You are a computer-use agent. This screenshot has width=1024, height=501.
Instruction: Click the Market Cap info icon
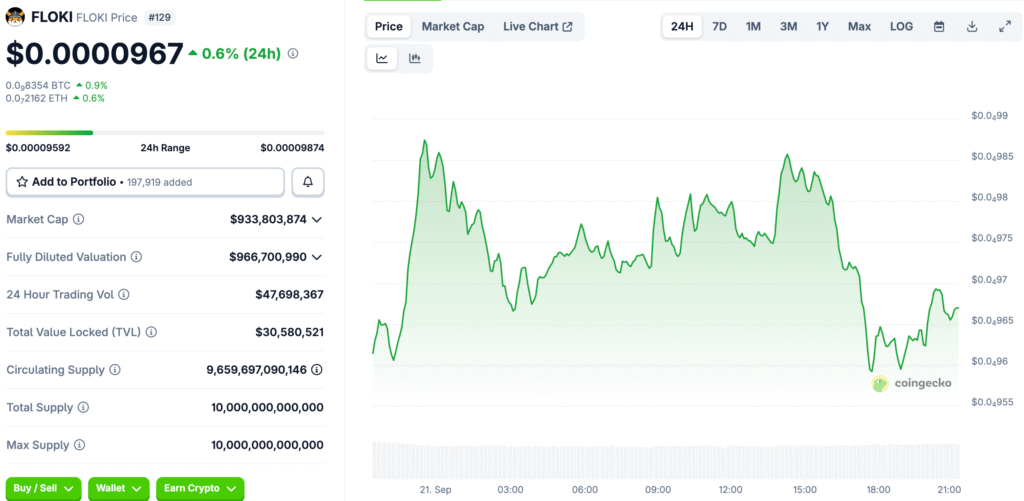[x=79, y=219]
